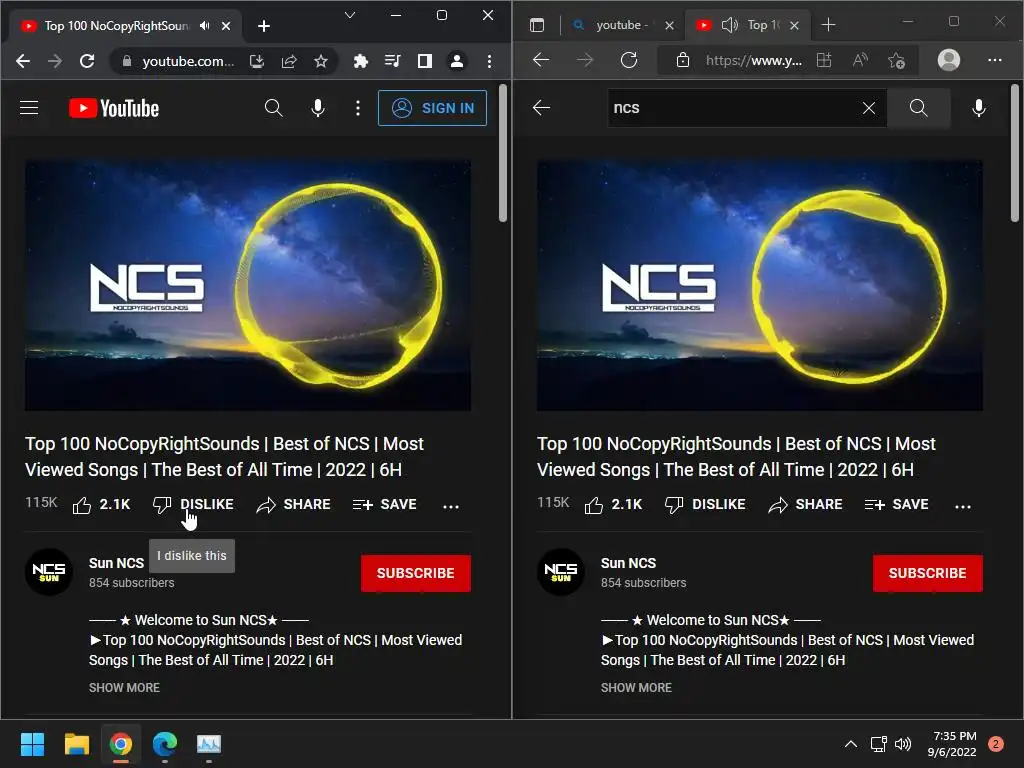Image resolution: width=1024 pixels, height=768 pixels.
Task: Start voice search in Chrome YouTube page
Action: click(318, 108)
